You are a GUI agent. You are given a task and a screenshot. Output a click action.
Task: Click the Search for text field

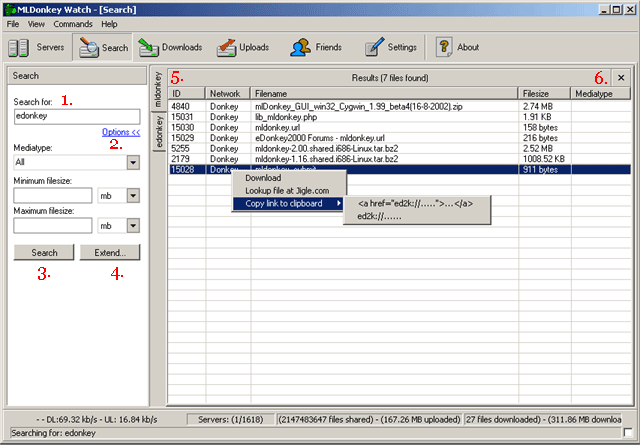click(77, 116)
